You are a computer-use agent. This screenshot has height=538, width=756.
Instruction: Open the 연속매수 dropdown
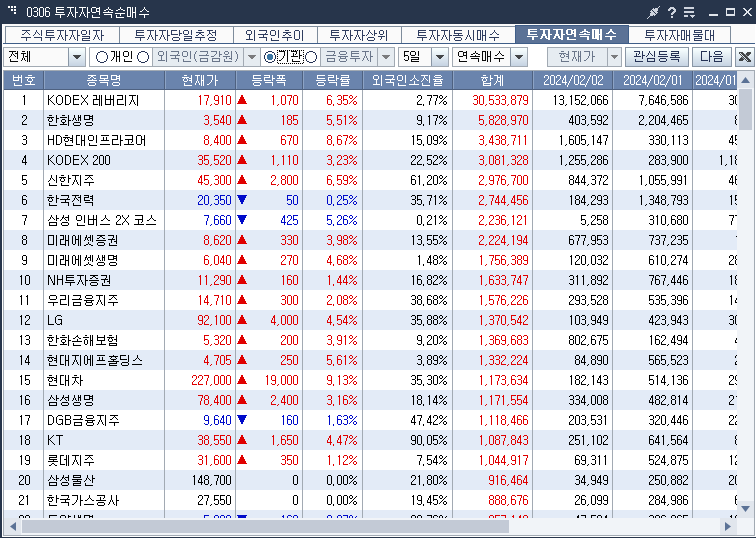[519, 57]
